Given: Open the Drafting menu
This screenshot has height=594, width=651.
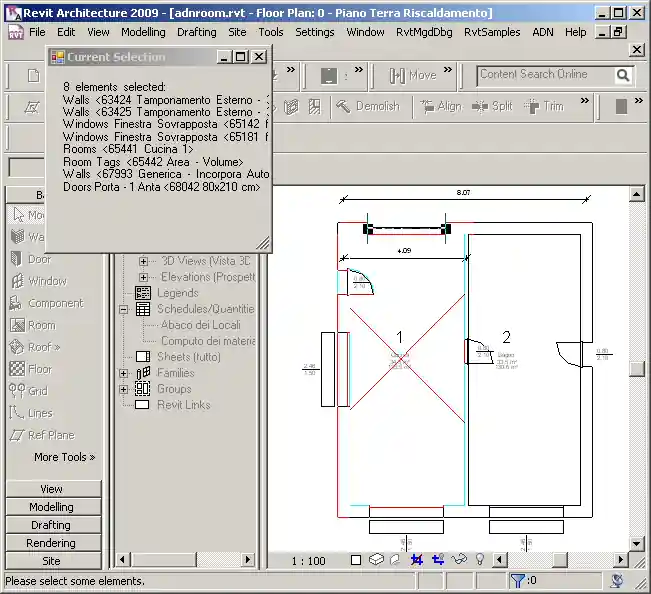Looking at the screenshot, I should coord(196,32).
